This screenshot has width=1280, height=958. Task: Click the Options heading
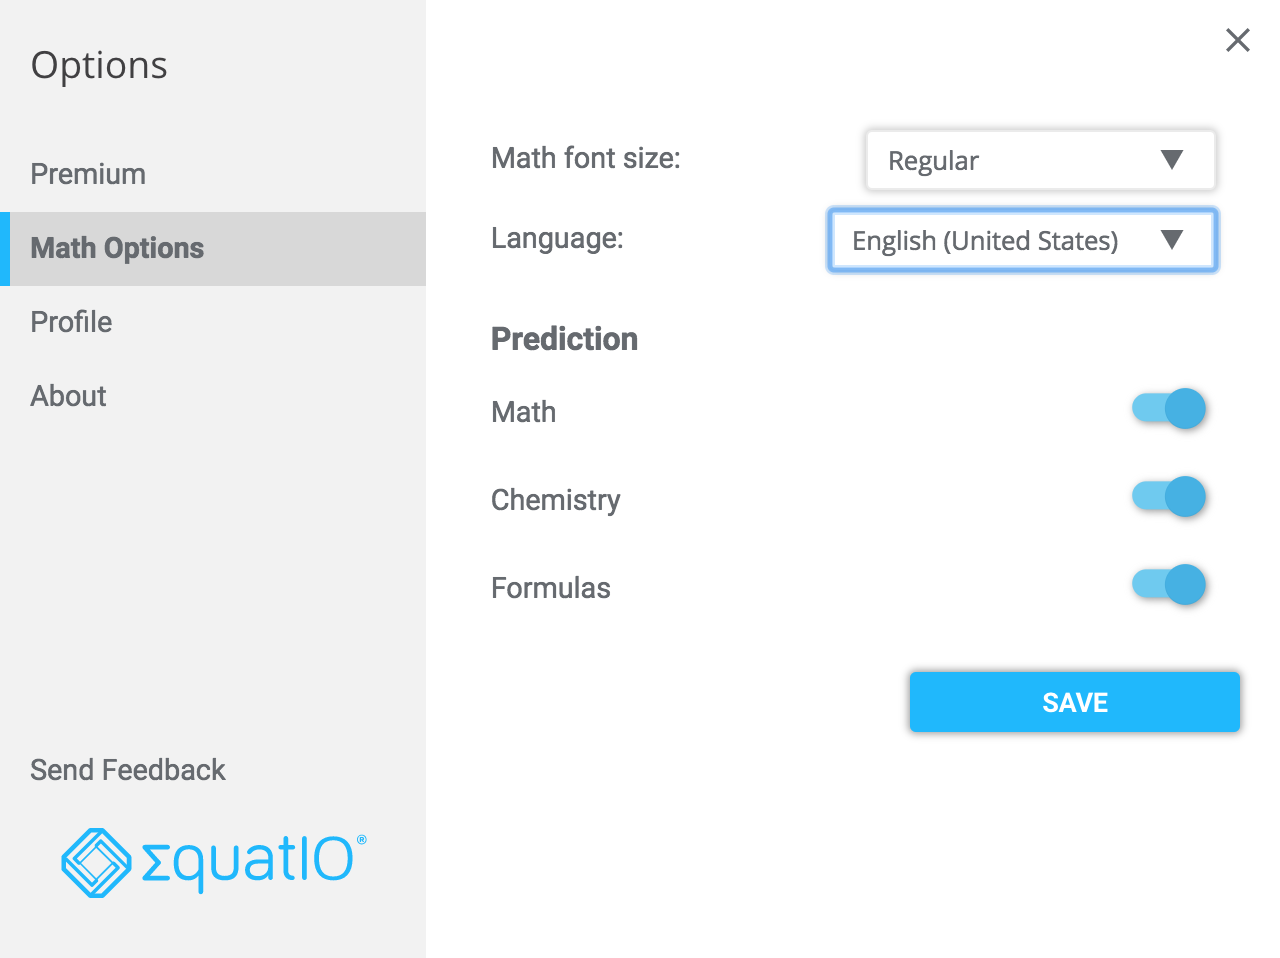point(99,65)
